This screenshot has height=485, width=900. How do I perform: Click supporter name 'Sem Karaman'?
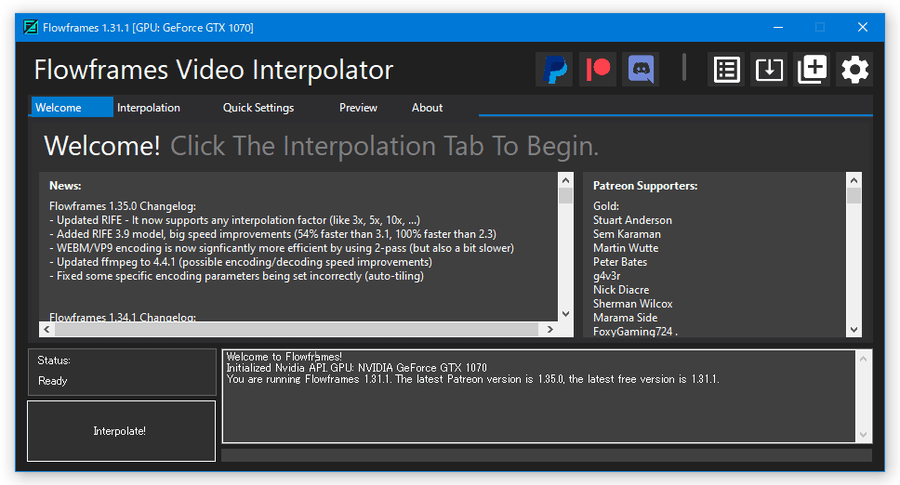pos(627,234)
